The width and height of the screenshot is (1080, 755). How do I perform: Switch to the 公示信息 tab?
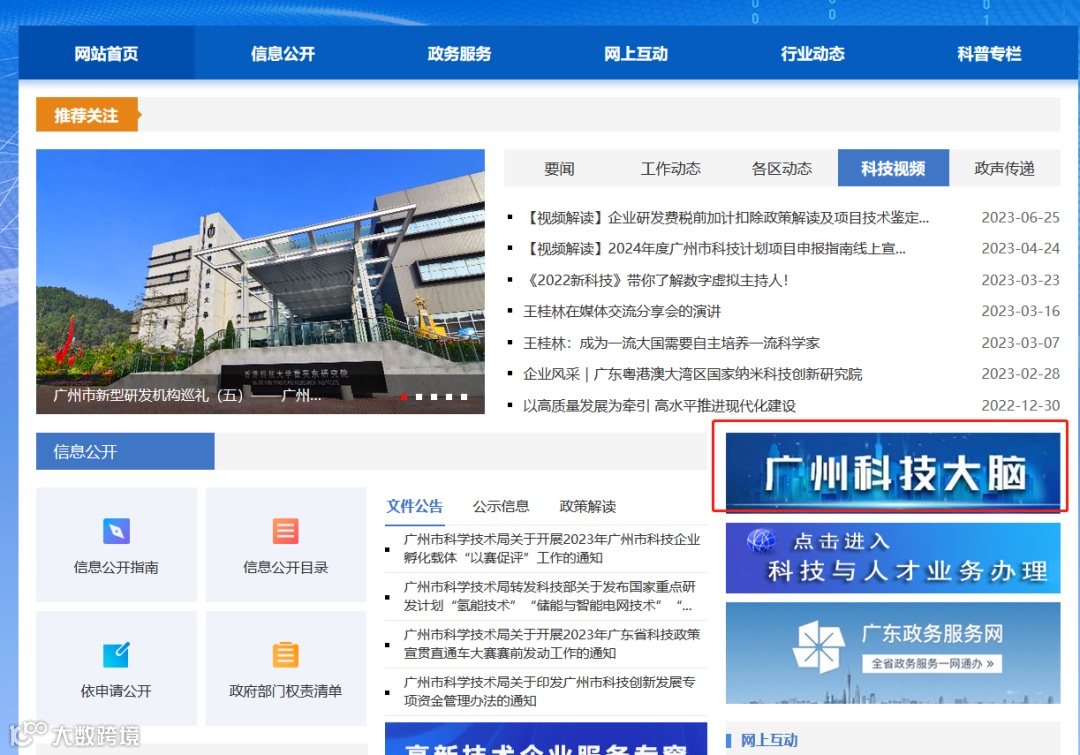pos(501,506)
